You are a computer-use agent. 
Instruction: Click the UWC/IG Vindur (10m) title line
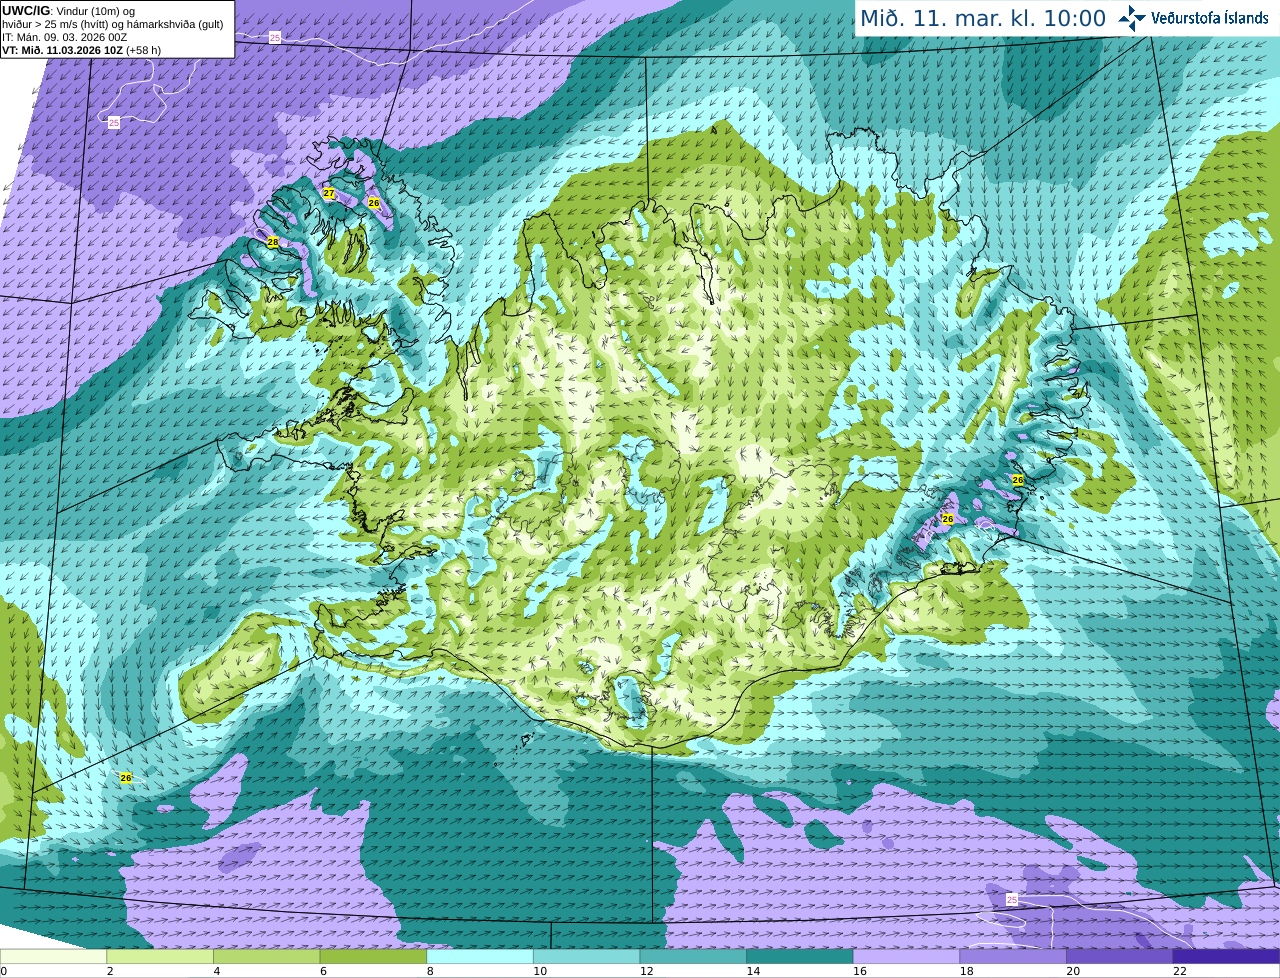pos(68,11)
